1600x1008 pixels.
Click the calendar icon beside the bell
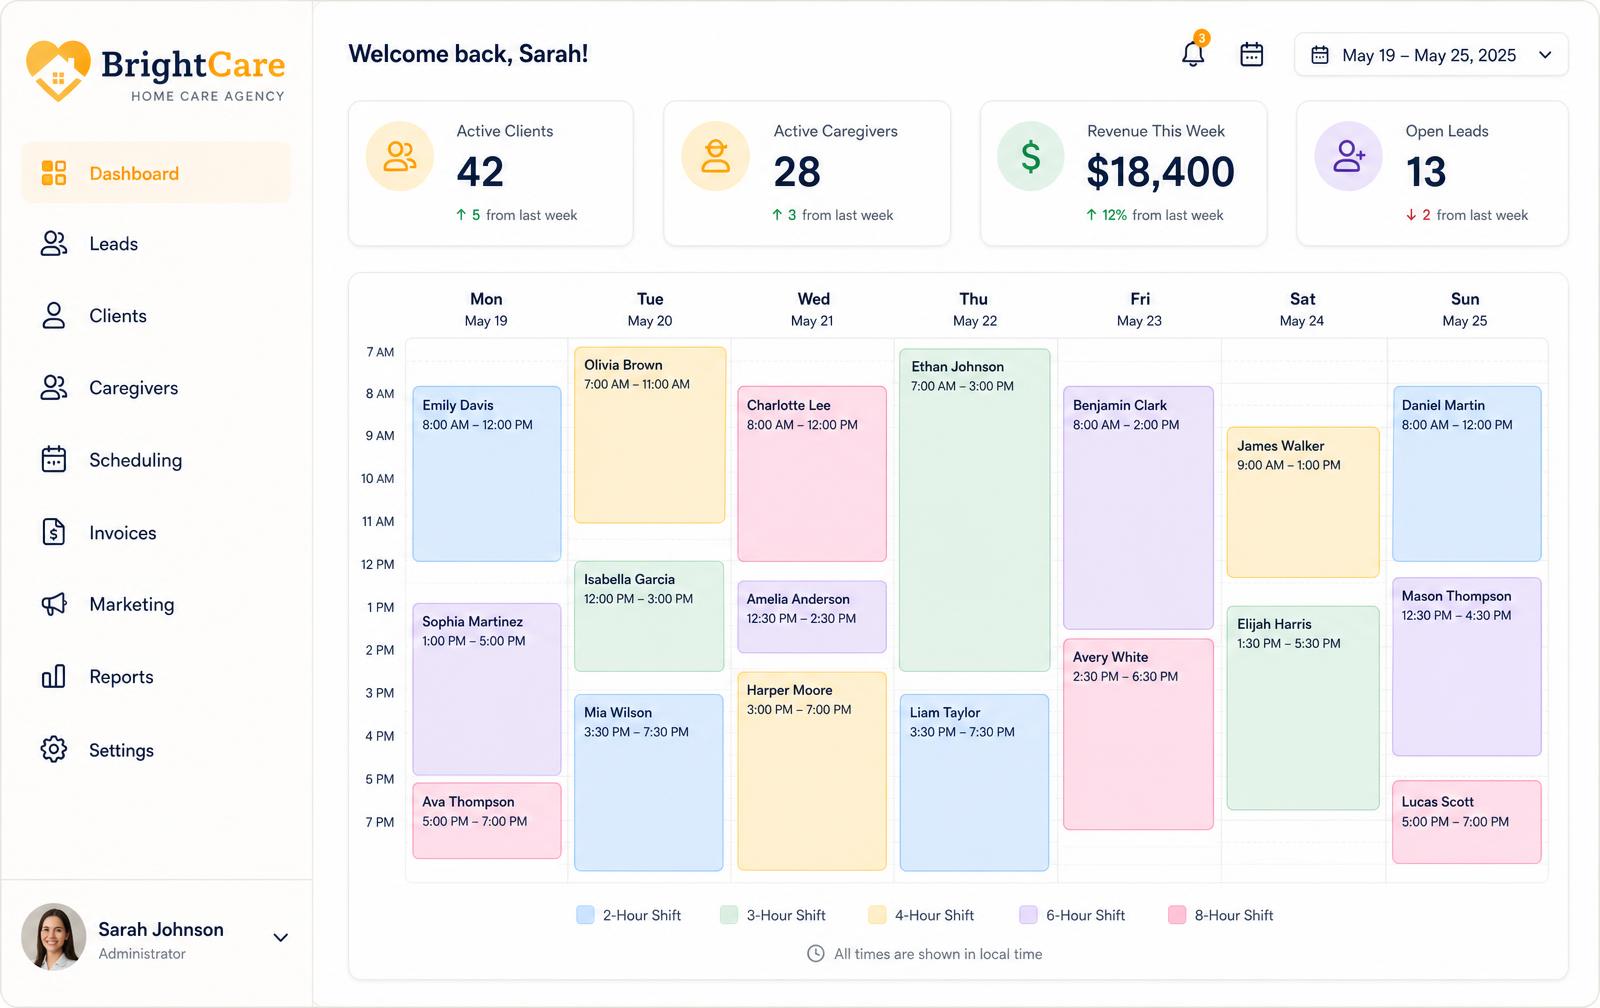[1251, 55]
